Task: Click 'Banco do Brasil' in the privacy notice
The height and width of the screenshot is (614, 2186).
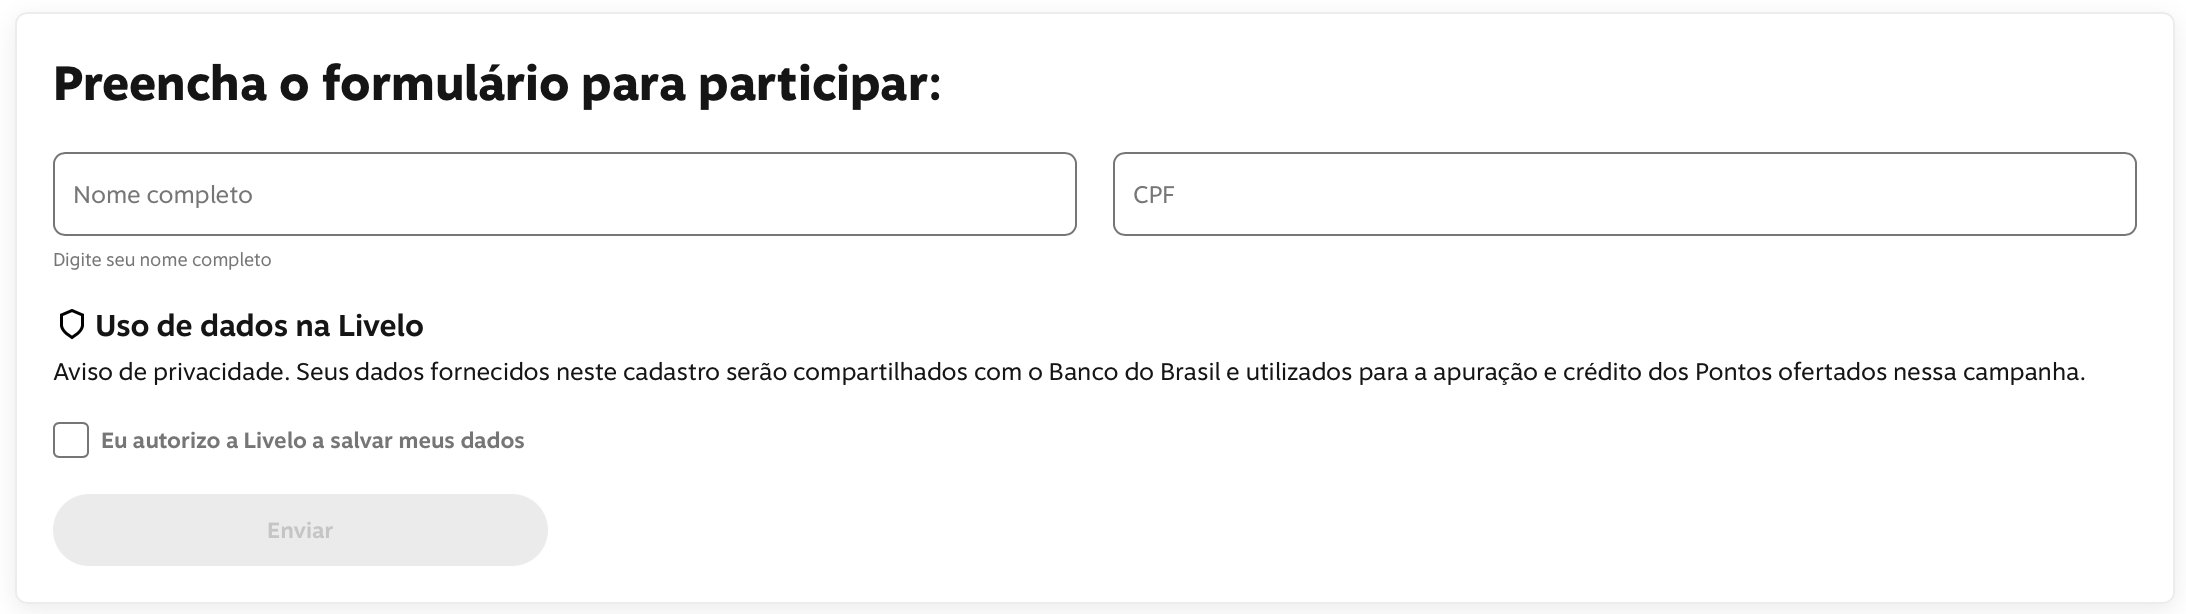Action: click(1134, 373)
